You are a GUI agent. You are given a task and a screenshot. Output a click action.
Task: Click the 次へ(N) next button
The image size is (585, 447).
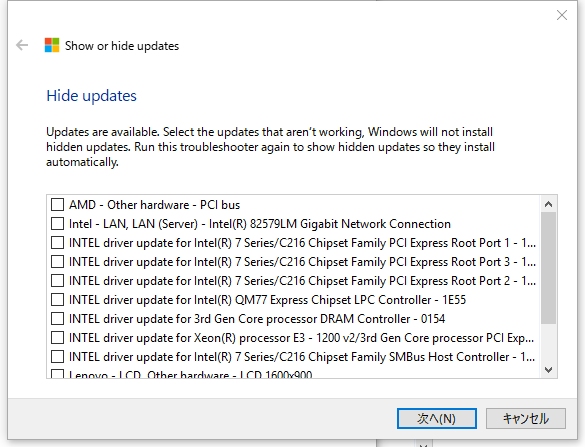437,418
